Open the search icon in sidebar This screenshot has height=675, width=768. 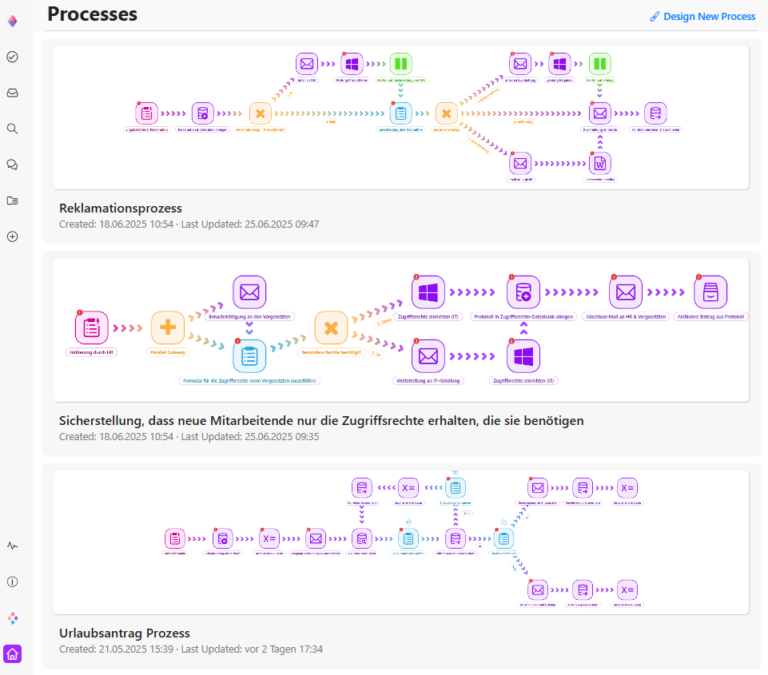(x=12, y=129)
